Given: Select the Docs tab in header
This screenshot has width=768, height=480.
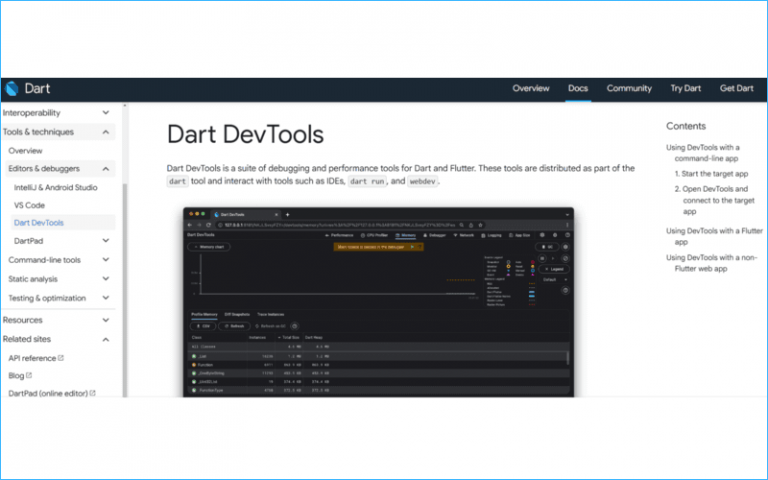Looking at the screenshot, I should tap(577, 89).
